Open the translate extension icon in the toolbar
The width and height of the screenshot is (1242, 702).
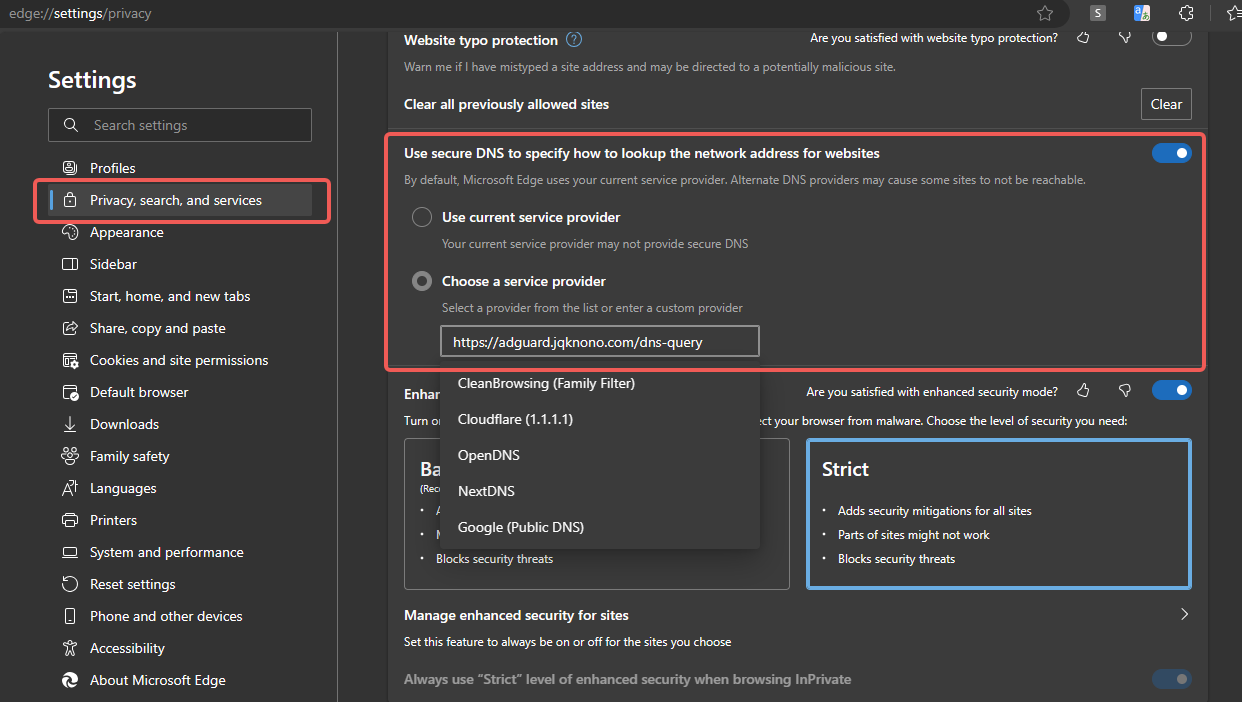[x=1142, y=13]
